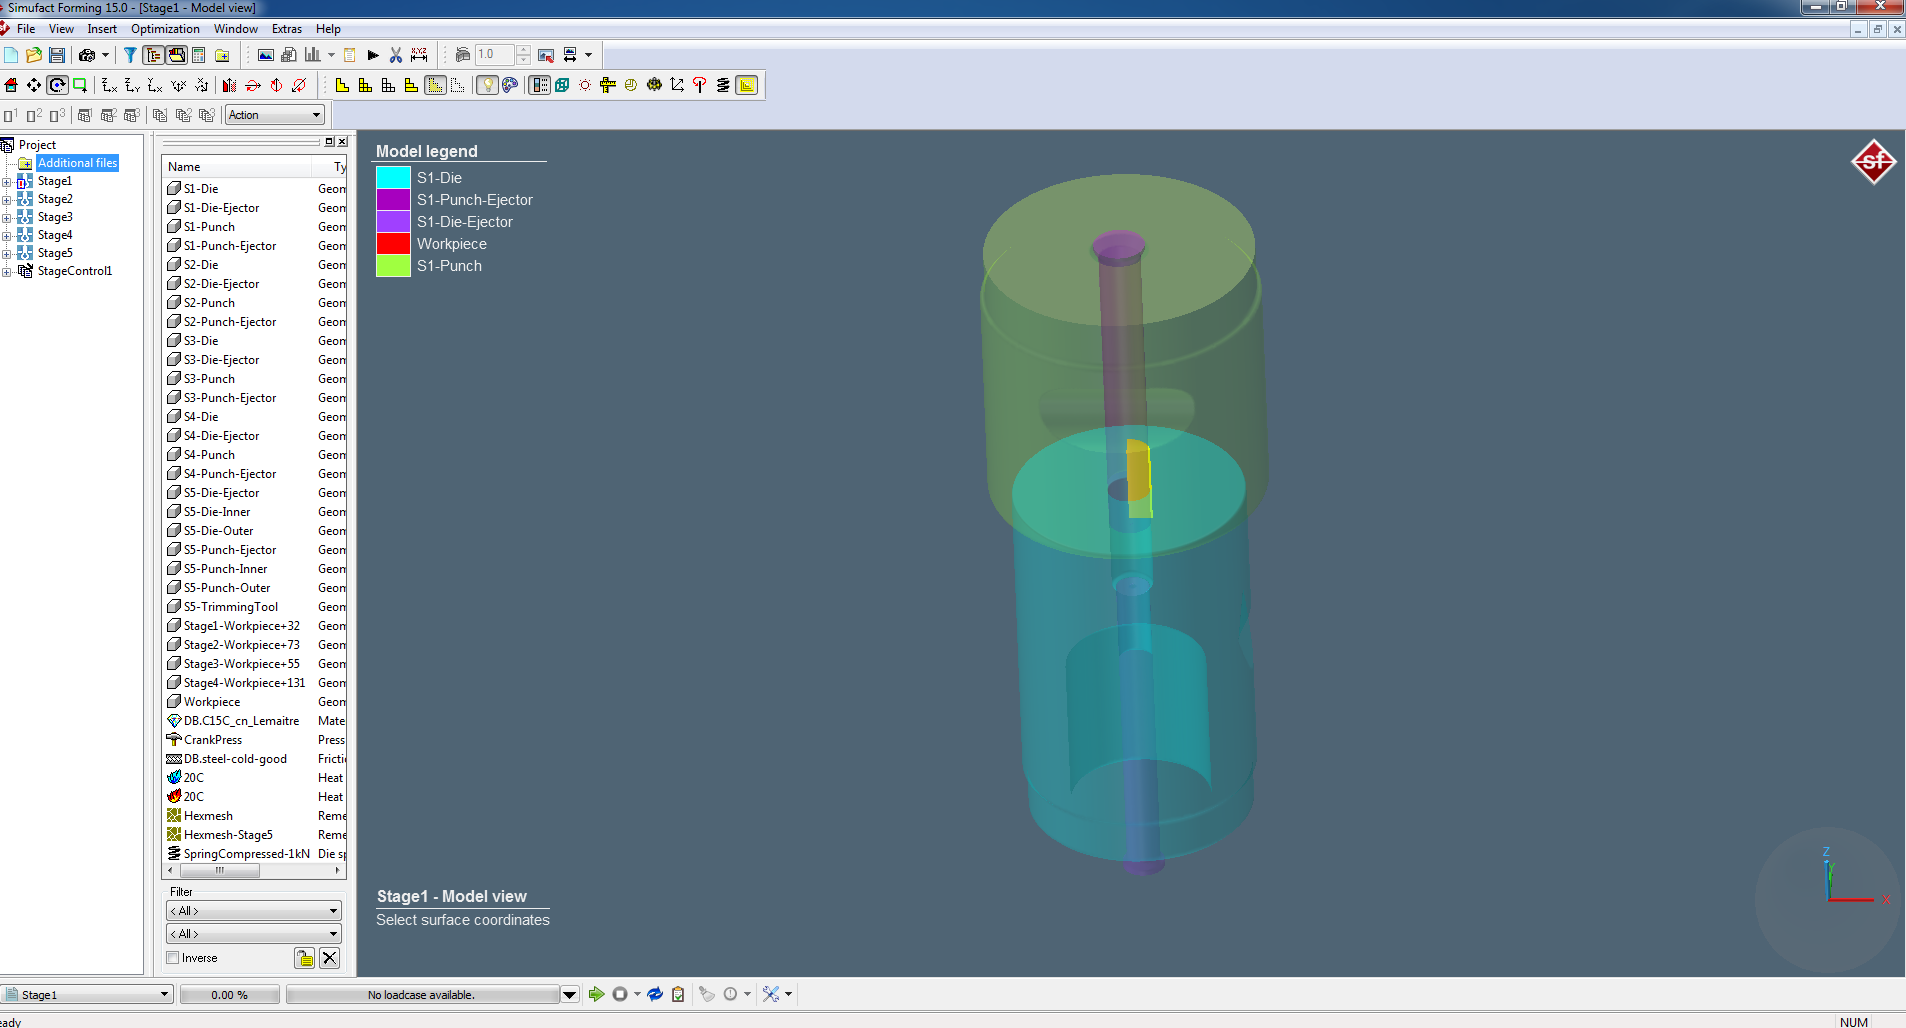Open the View menu
This screenshot has width=1906, height=1028.
pyautogui.click(x=61, y=29)
